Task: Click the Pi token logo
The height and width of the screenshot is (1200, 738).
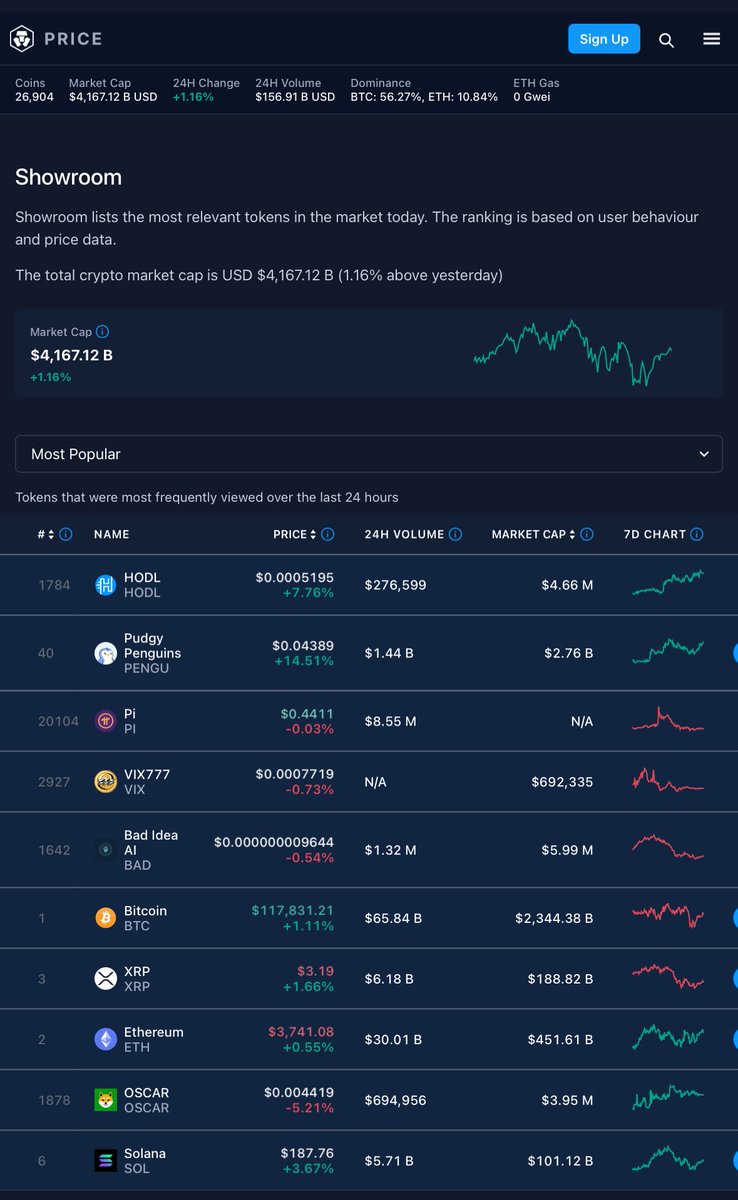Action: [x=105, y=721]
